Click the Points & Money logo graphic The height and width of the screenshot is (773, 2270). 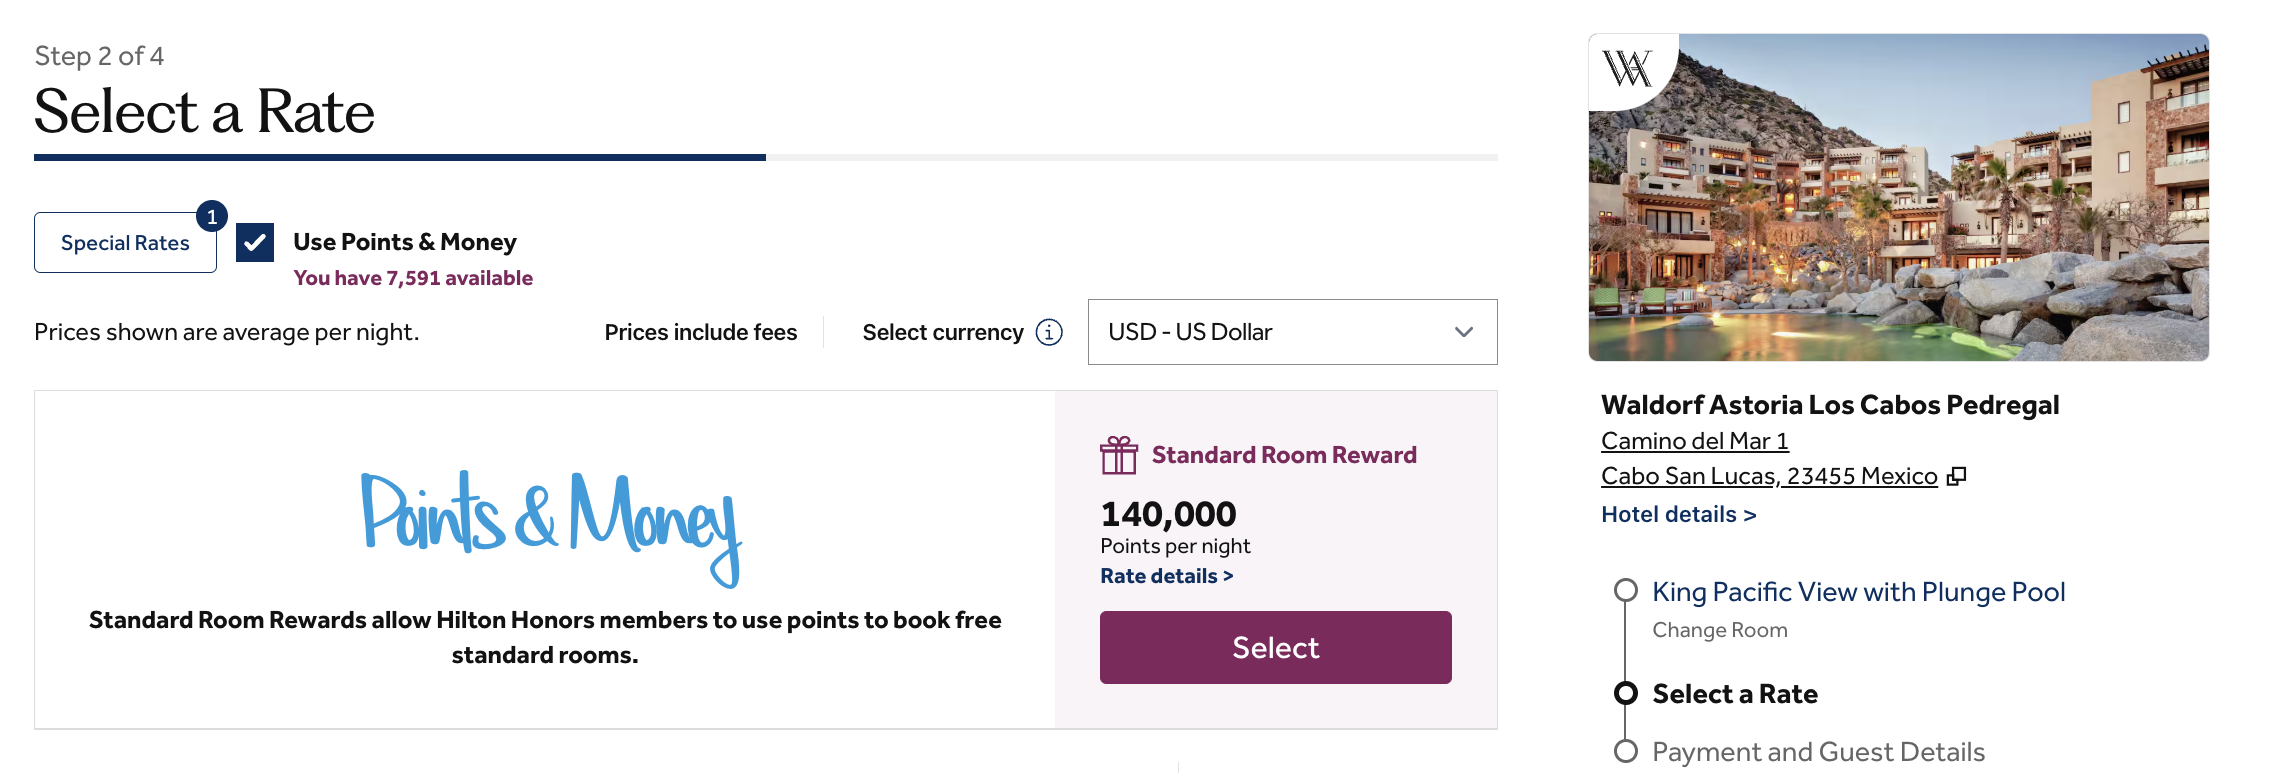click(550, 525)
